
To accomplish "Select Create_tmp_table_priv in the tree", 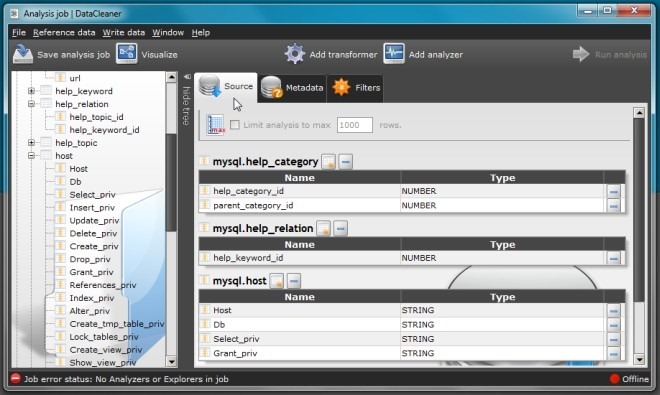I will point(117,324).
